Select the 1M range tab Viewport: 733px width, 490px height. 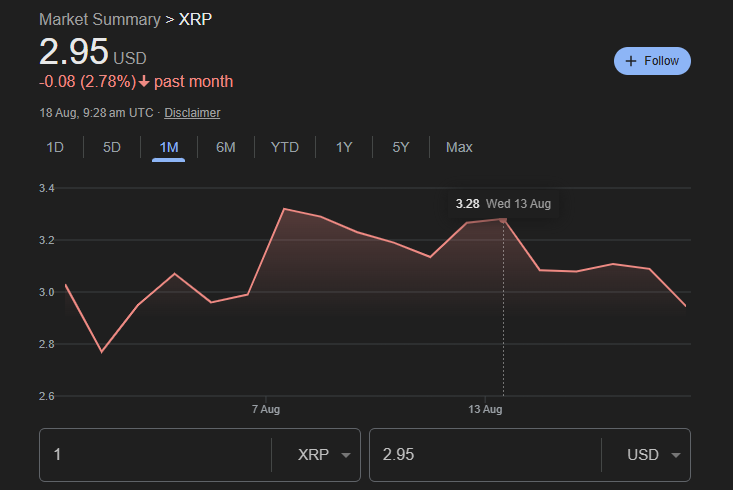[169, 147]
